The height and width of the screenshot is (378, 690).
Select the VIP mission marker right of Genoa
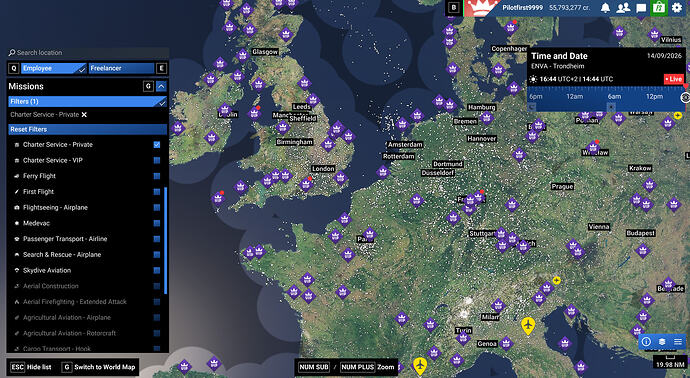506,343
